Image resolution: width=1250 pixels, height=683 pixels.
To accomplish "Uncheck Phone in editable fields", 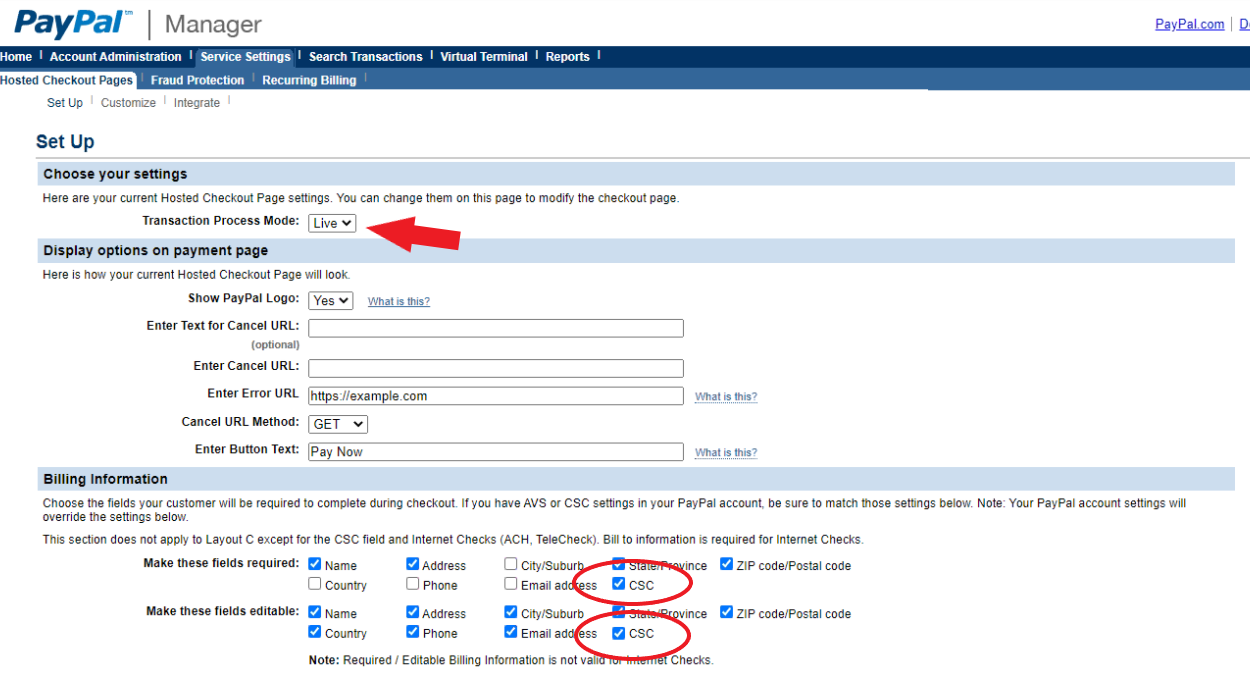I will (x=413, y=632).
